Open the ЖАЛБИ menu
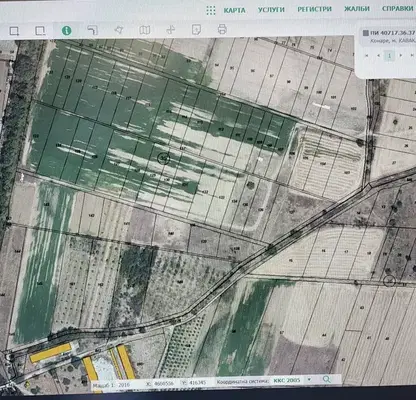 pos(357,9)
